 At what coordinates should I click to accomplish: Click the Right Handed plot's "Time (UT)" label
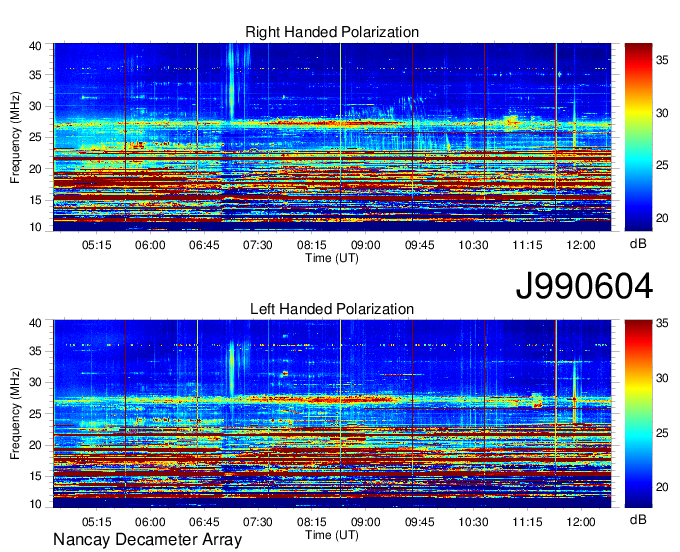click(x=332, y=258)
